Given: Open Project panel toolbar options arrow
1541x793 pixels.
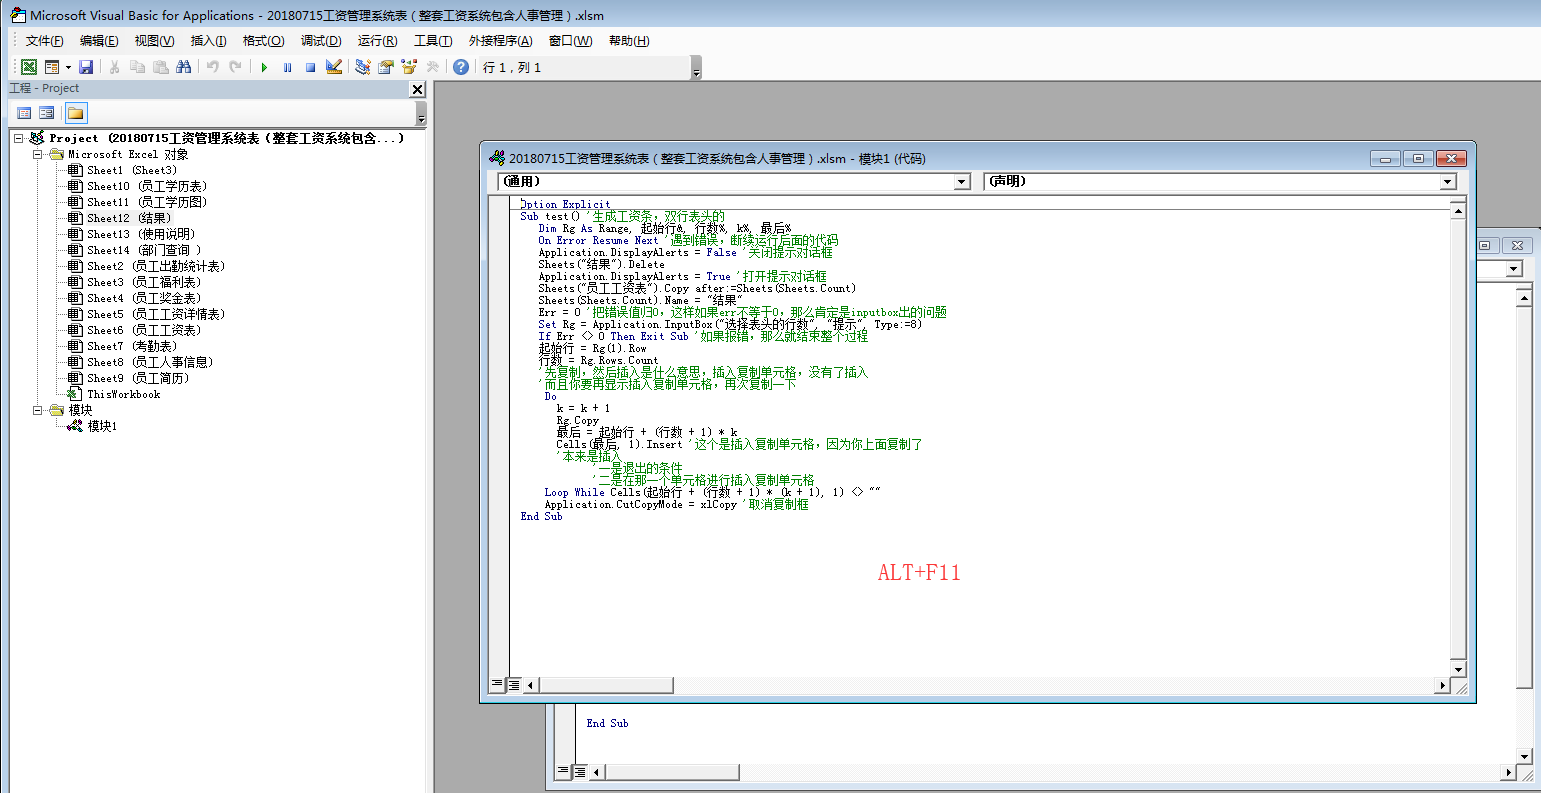Looking at the screenshot, I should pos(421,114).
